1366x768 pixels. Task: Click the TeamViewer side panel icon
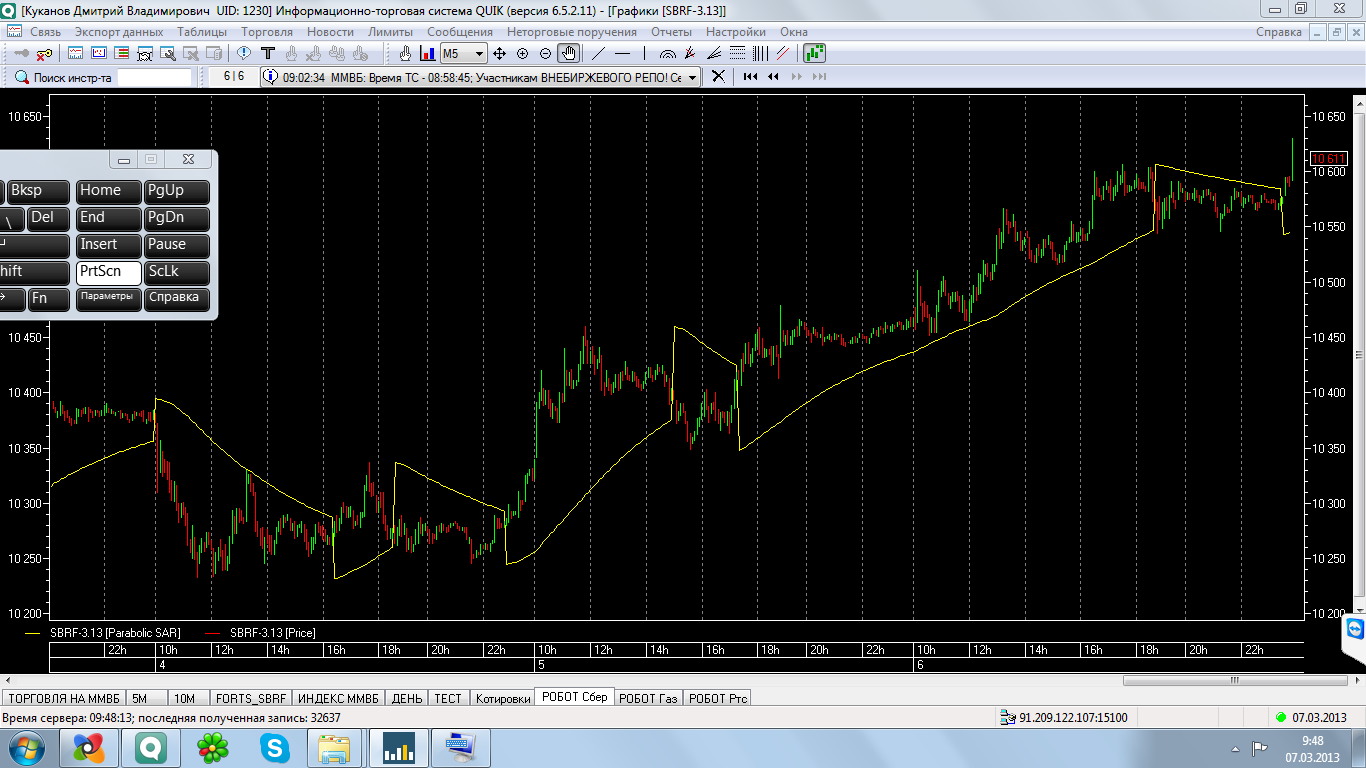click(x=1354, y=630)
